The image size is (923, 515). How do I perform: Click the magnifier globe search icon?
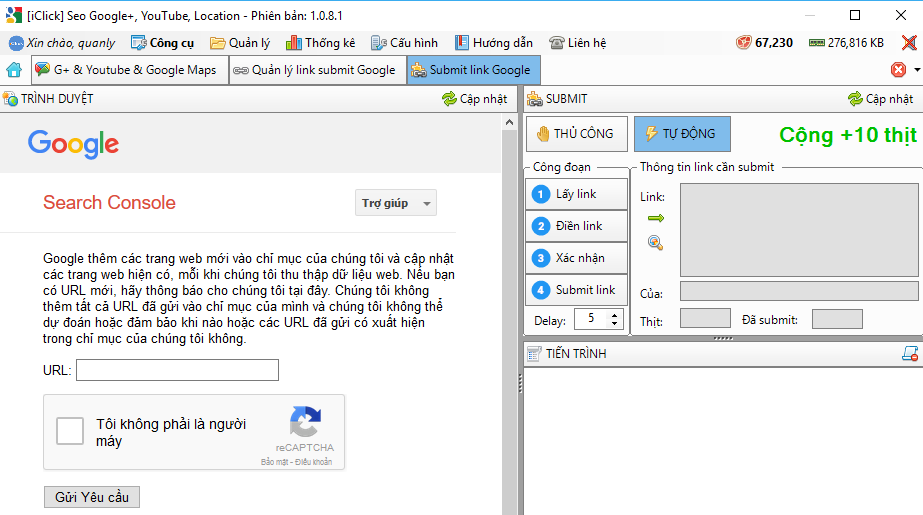(655, 242)
